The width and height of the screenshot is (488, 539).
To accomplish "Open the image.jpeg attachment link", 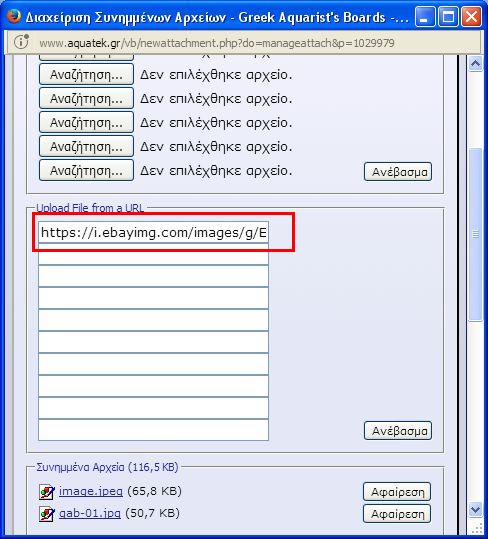I will tap(91, 491).
